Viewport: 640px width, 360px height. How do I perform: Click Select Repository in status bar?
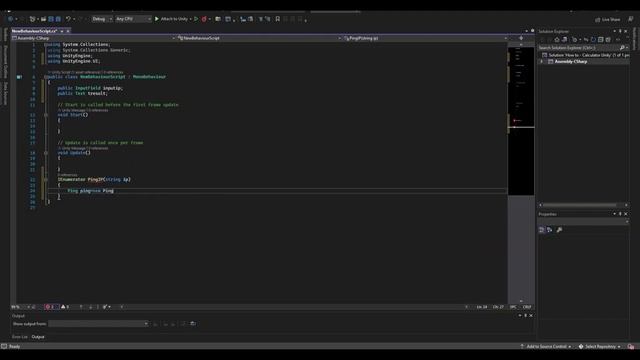[600, 347]
